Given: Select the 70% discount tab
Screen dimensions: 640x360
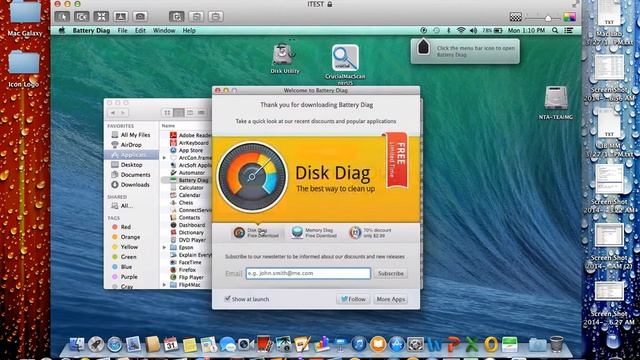Looking at the screenshot, I should pos(371,233).
